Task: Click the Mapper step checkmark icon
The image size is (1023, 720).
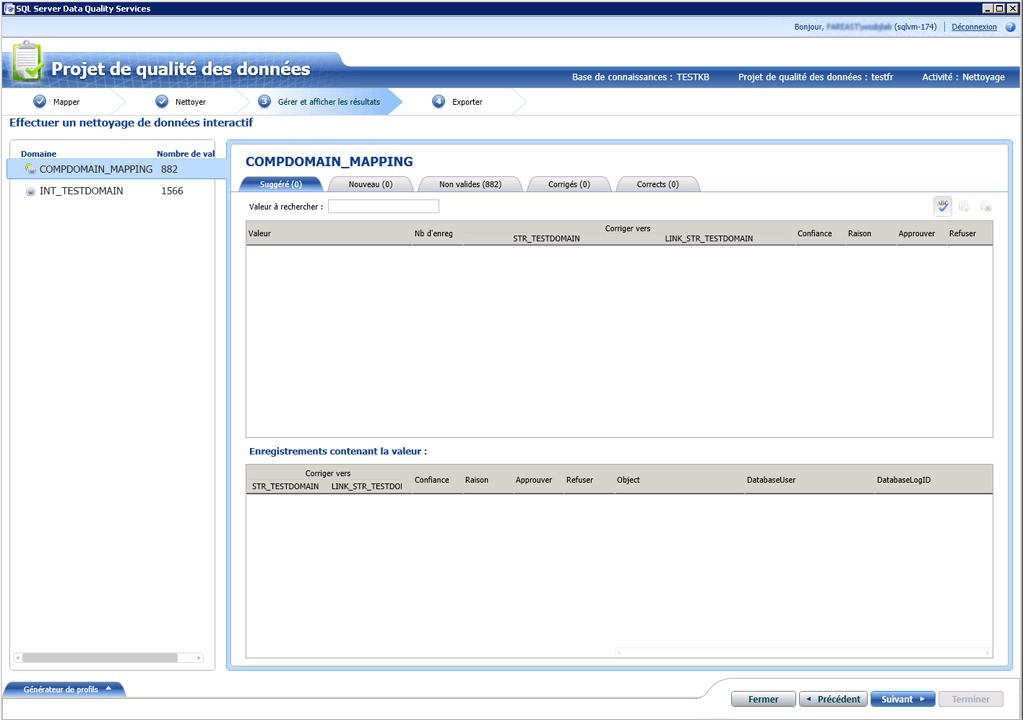Action: coord(40,101)
